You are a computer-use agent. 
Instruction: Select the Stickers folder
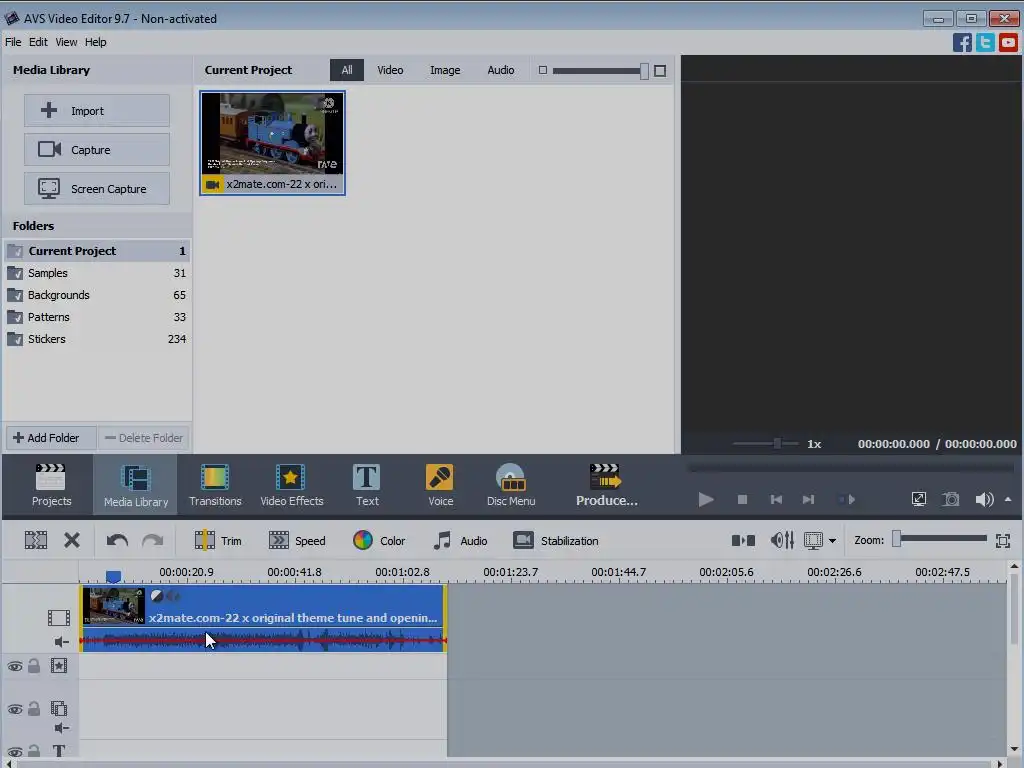[97, 339]
